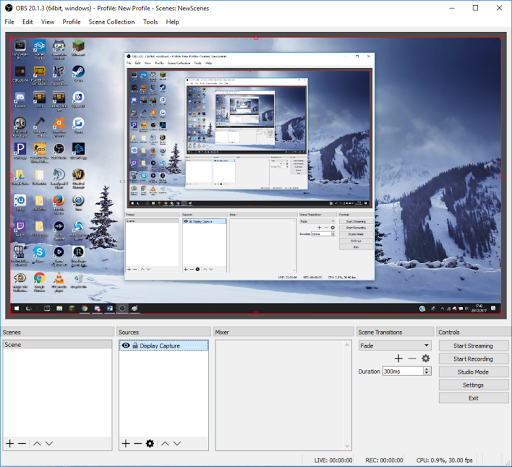Click Mixer scrollbar up arrow

[347, 345]
